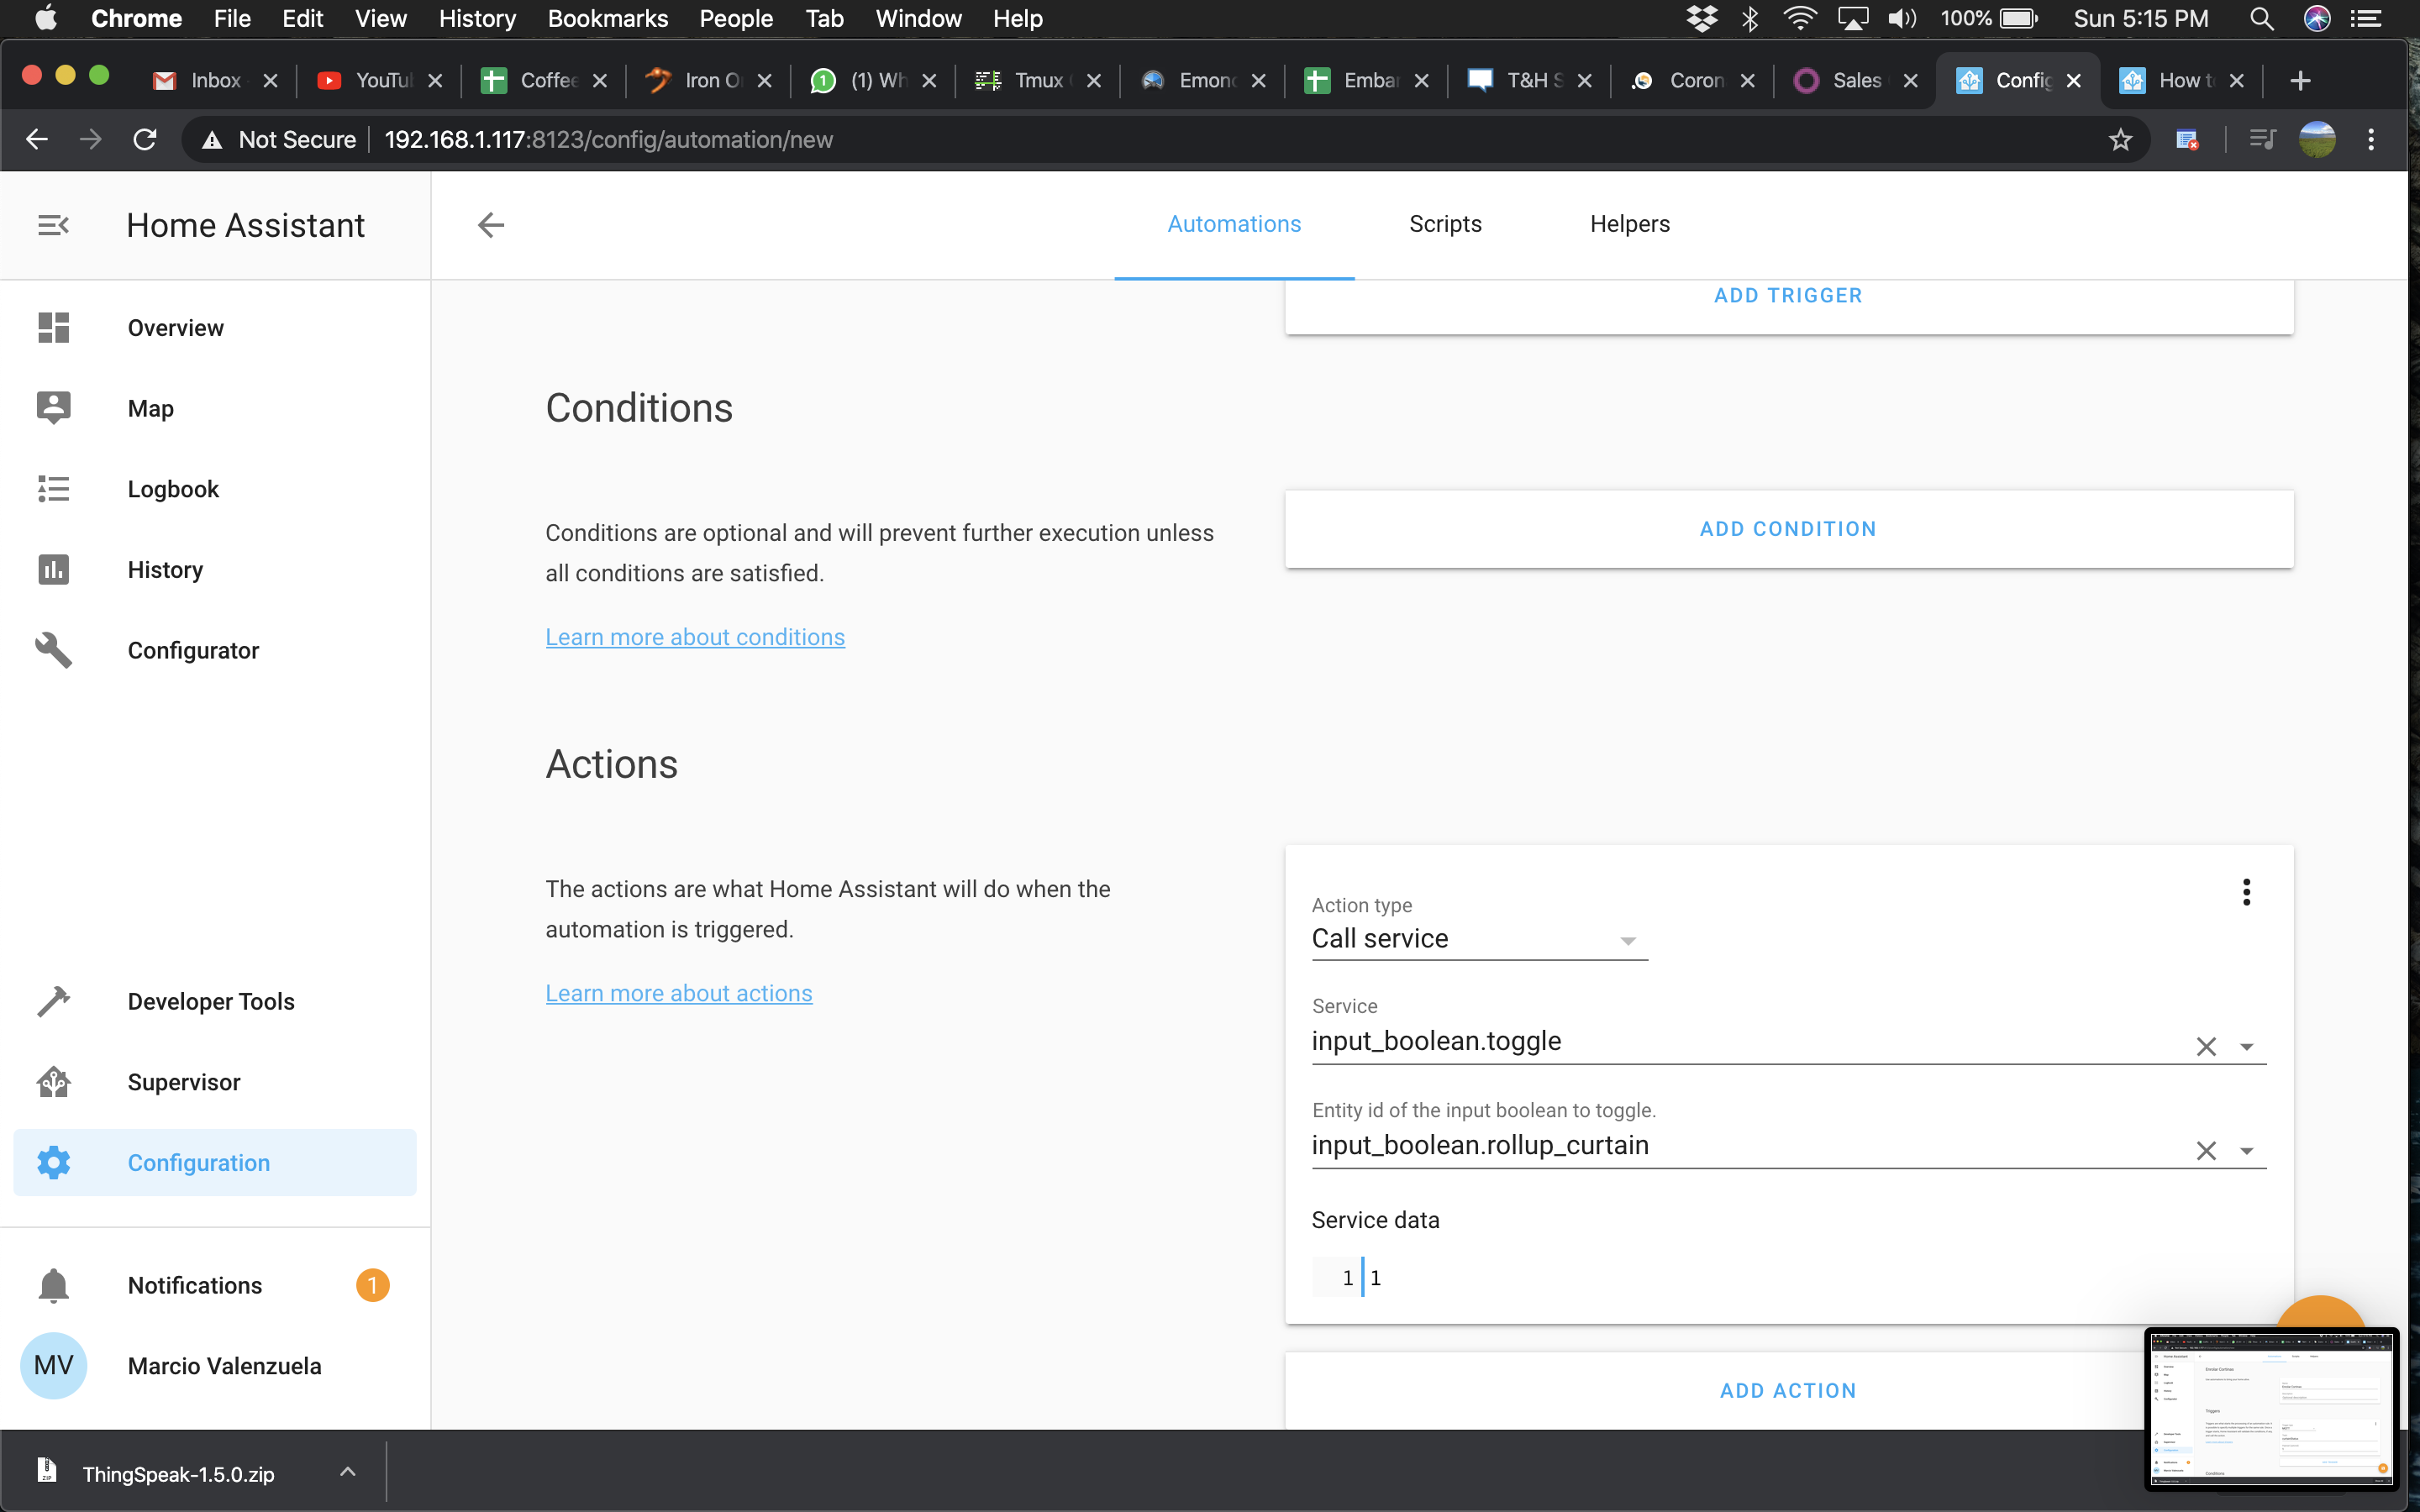The height and width of the screenshot is (1512, 2420).
Task: Expand the entity id dropdown arrow
Action: pyautogui.click(x=2246, y=1151)
